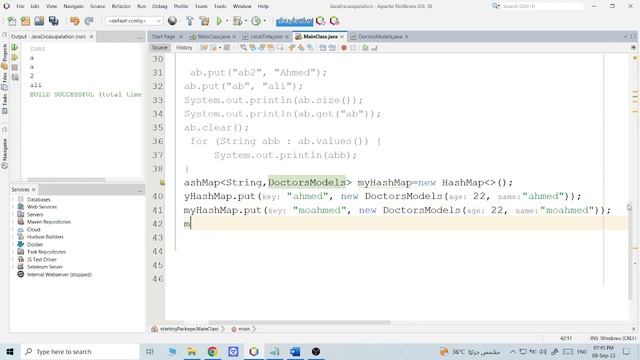
Task: Open the Navigator side panel tab
Action: coord(4,153)
